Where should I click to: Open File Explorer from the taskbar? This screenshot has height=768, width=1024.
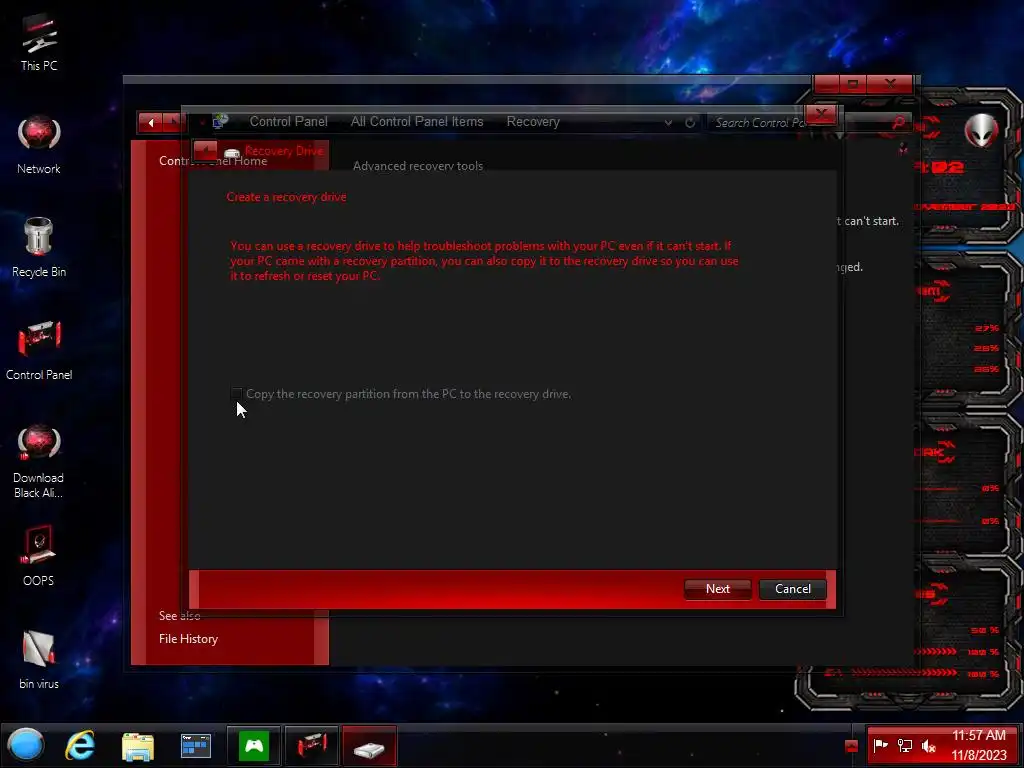pos(138,746)
